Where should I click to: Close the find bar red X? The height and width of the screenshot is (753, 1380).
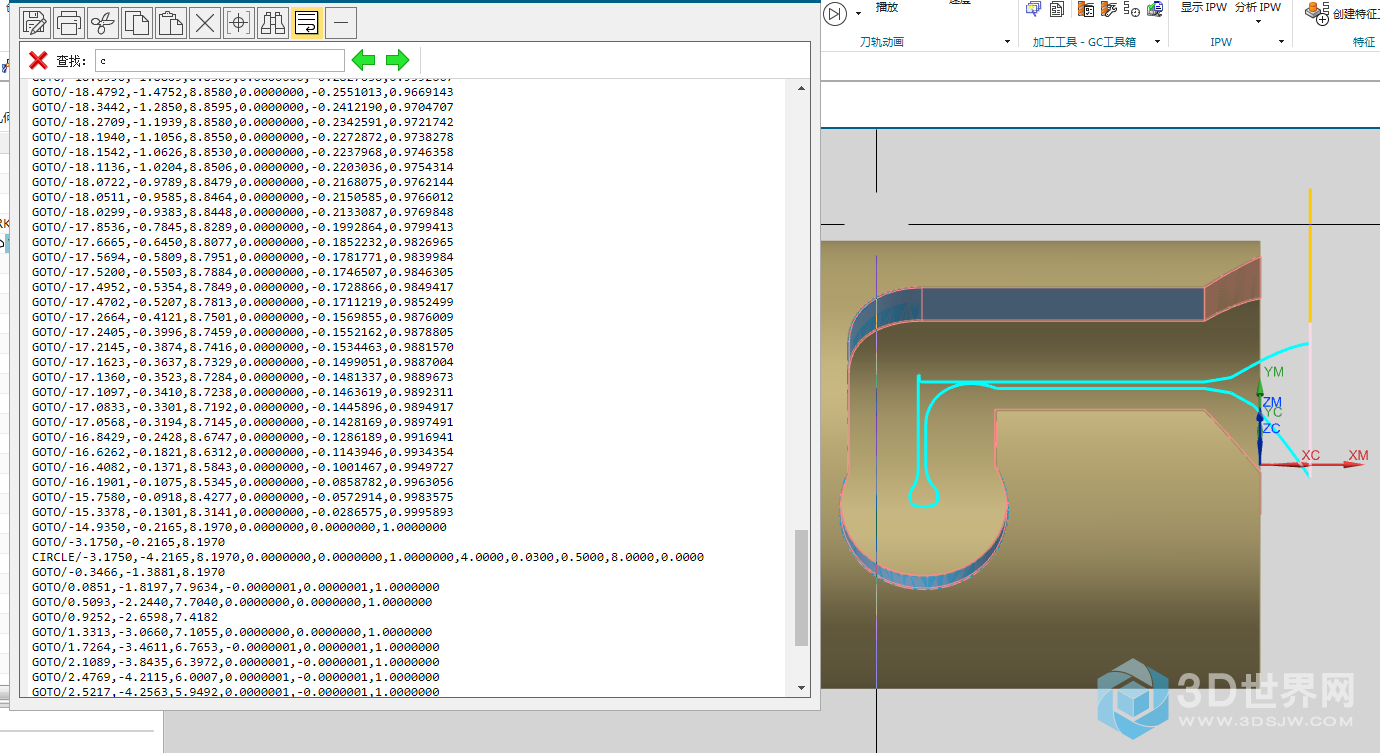pos(38,60)
